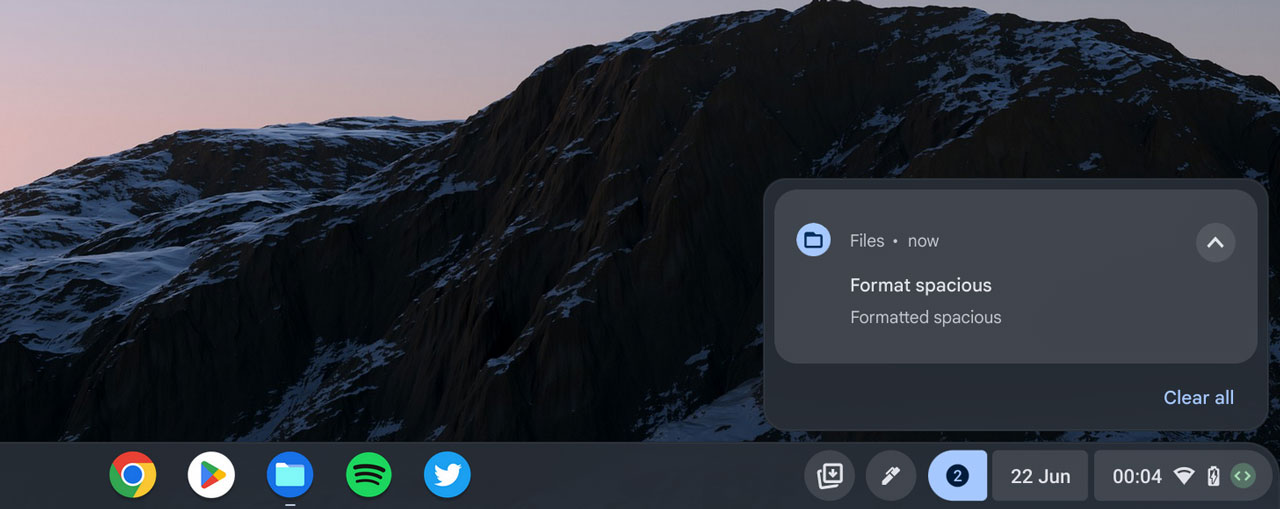Image resolution: width=1280 pixels, height=509 pixels.
Task: Click the Files folder icon in notification
Action: [x=813, y=240]
